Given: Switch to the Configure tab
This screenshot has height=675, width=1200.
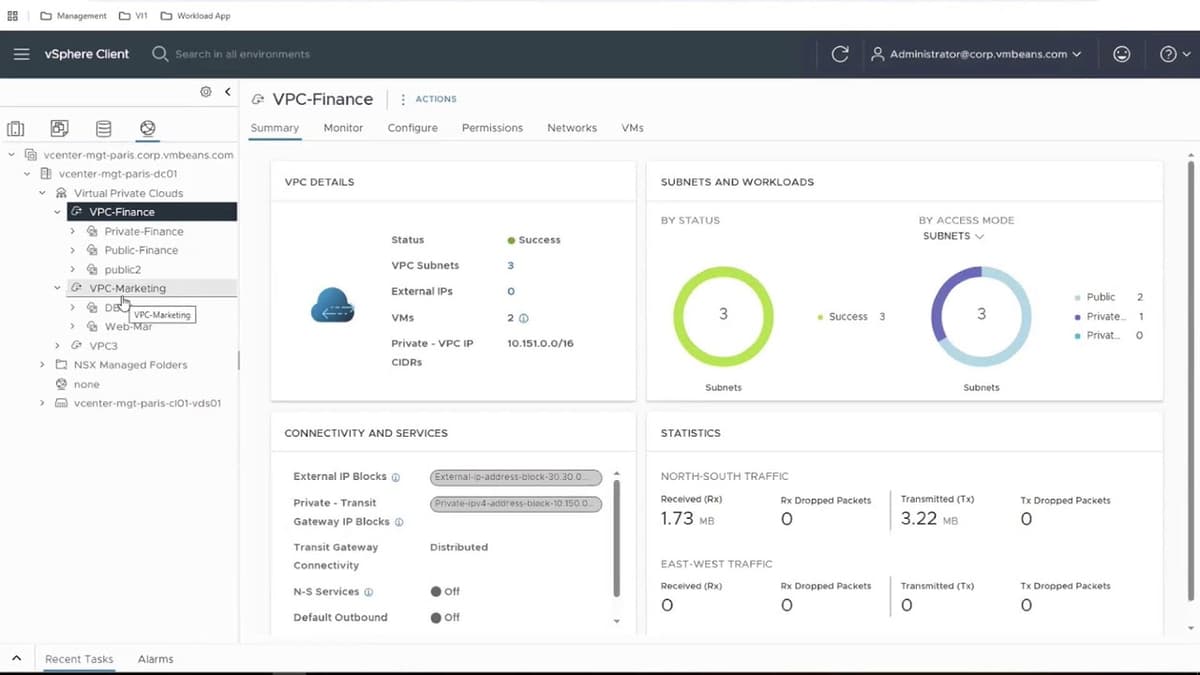Looking at the screenshot, I should (x=412, y=128).
